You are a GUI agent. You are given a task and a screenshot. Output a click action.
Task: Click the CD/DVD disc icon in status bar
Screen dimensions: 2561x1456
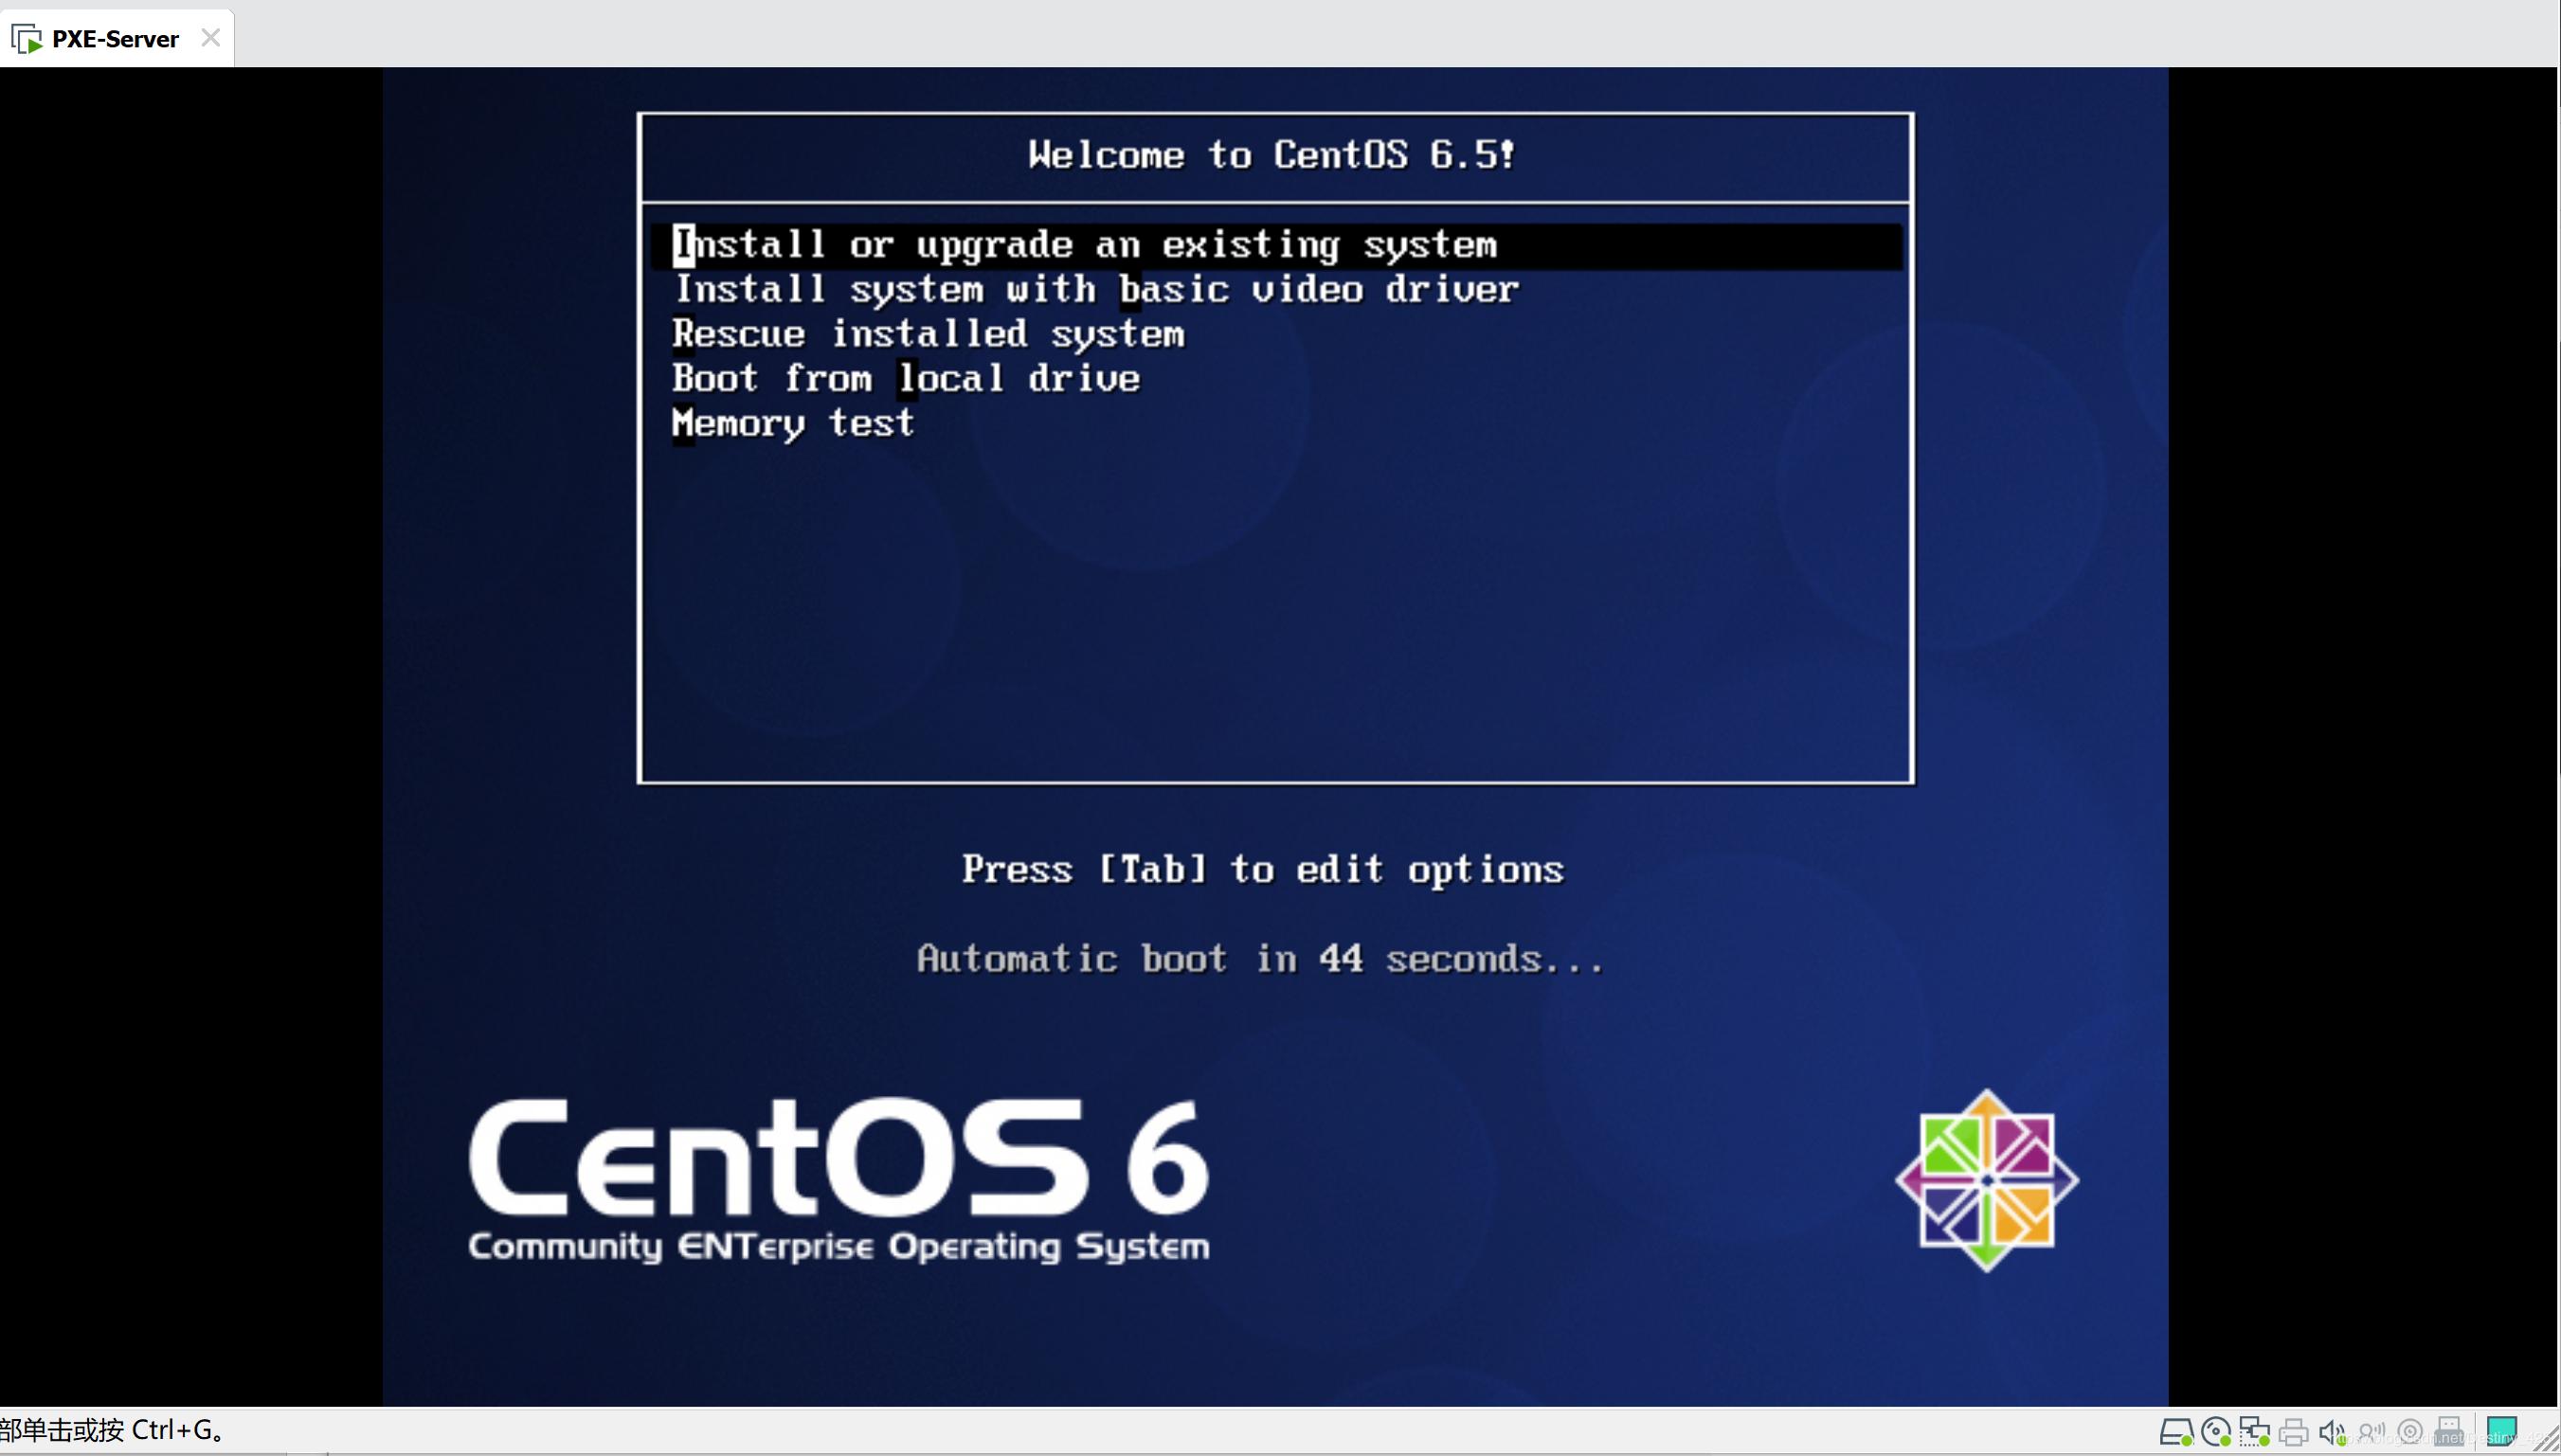point(2217,1430)
